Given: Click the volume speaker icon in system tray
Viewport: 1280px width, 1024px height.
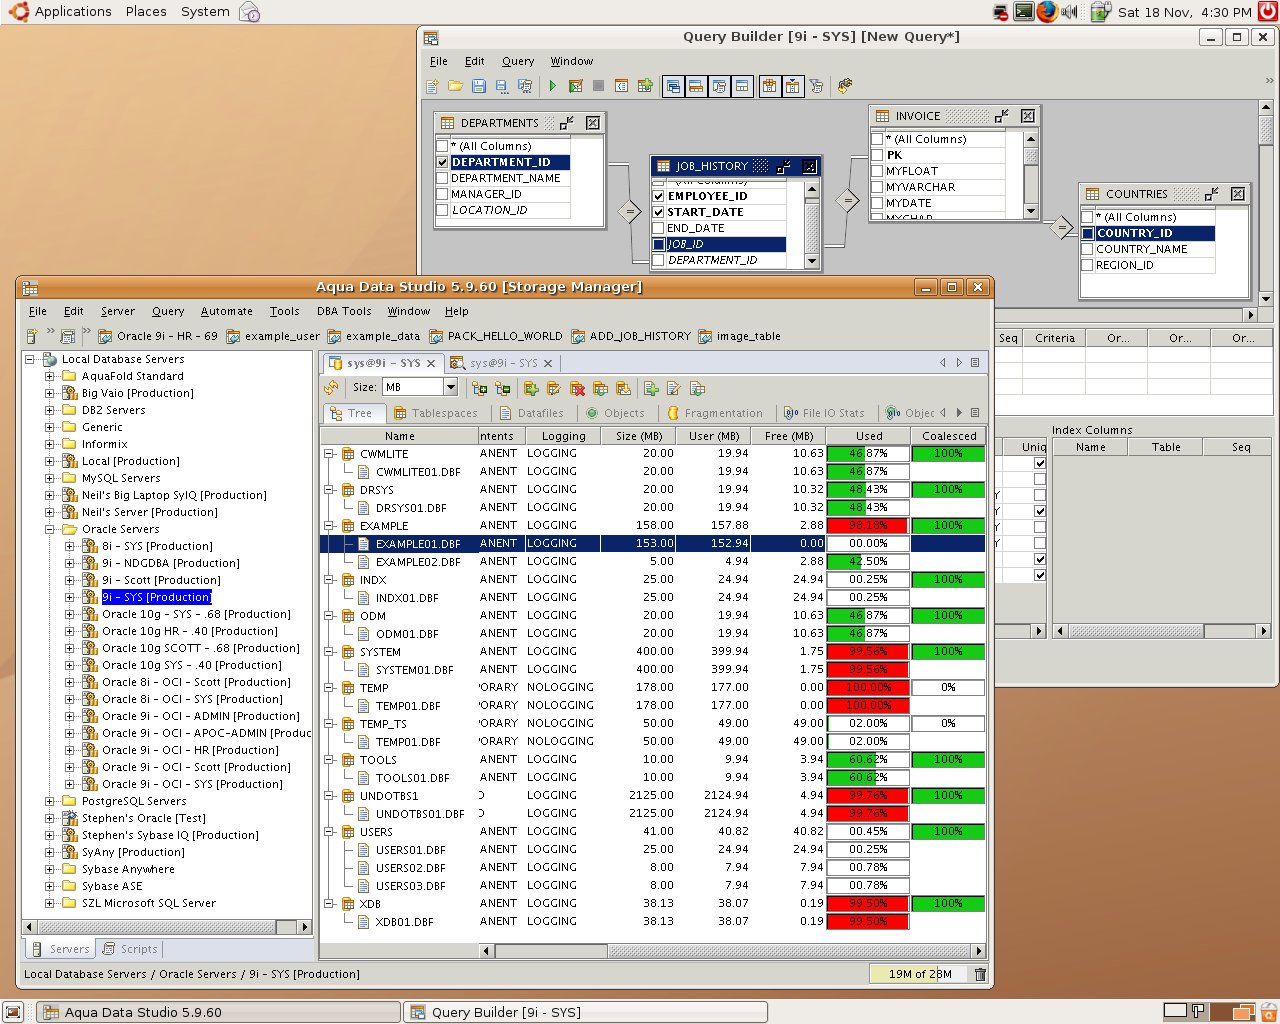Looking at the screenshot, I should (x=1069, y=12).
